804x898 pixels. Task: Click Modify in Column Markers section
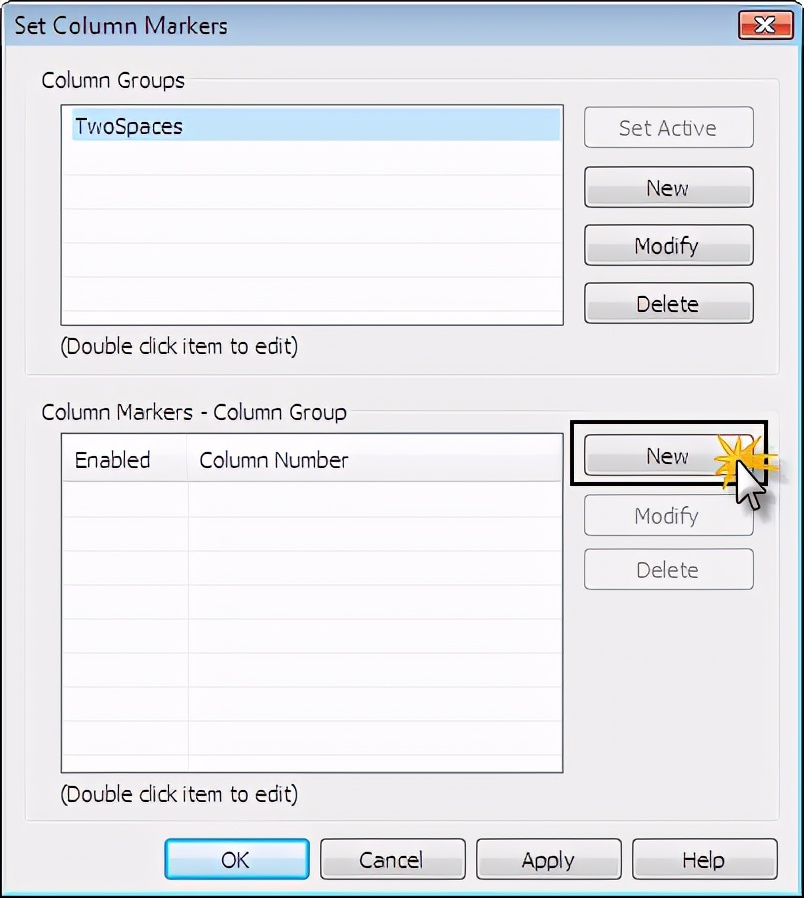pos(668,515)
